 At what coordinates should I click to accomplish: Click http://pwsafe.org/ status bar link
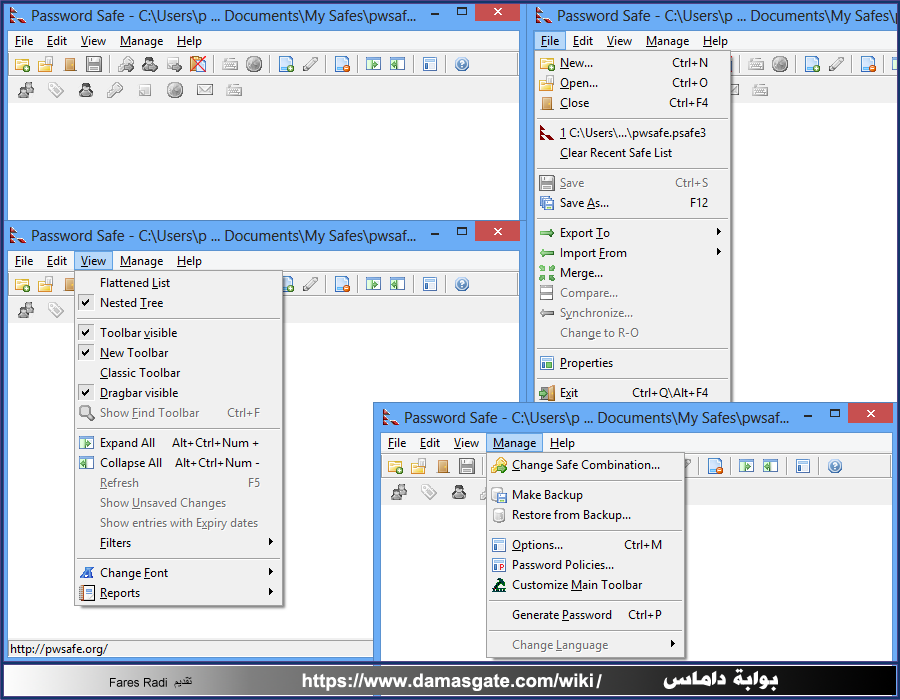59,649
